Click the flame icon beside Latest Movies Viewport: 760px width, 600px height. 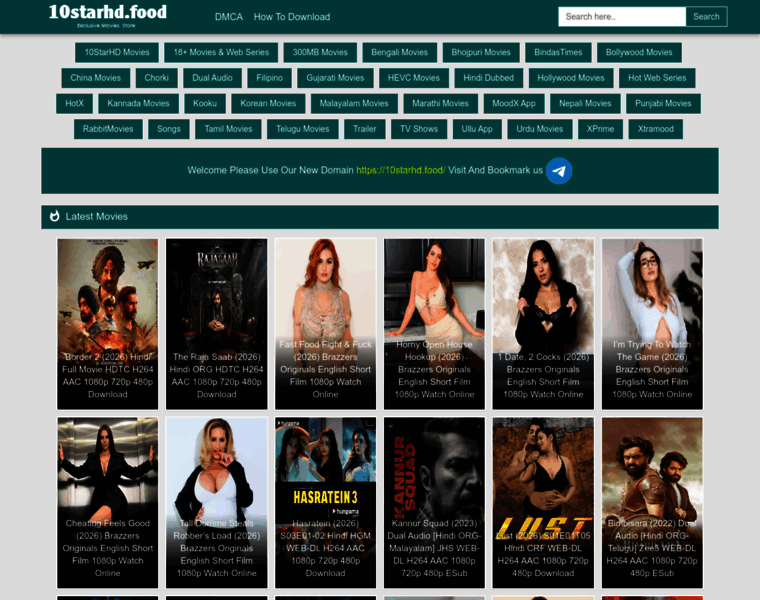[55, 216]
